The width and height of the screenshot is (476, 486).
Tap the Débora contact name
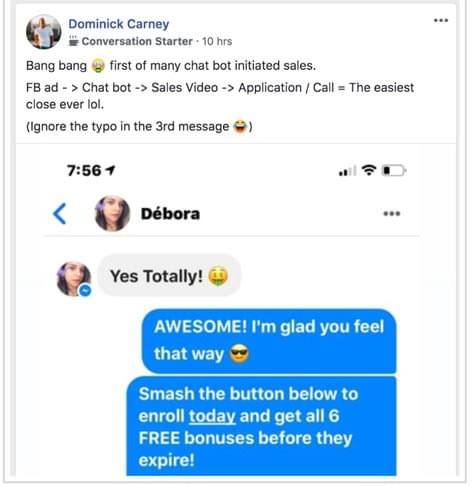[x=170, y=214]
